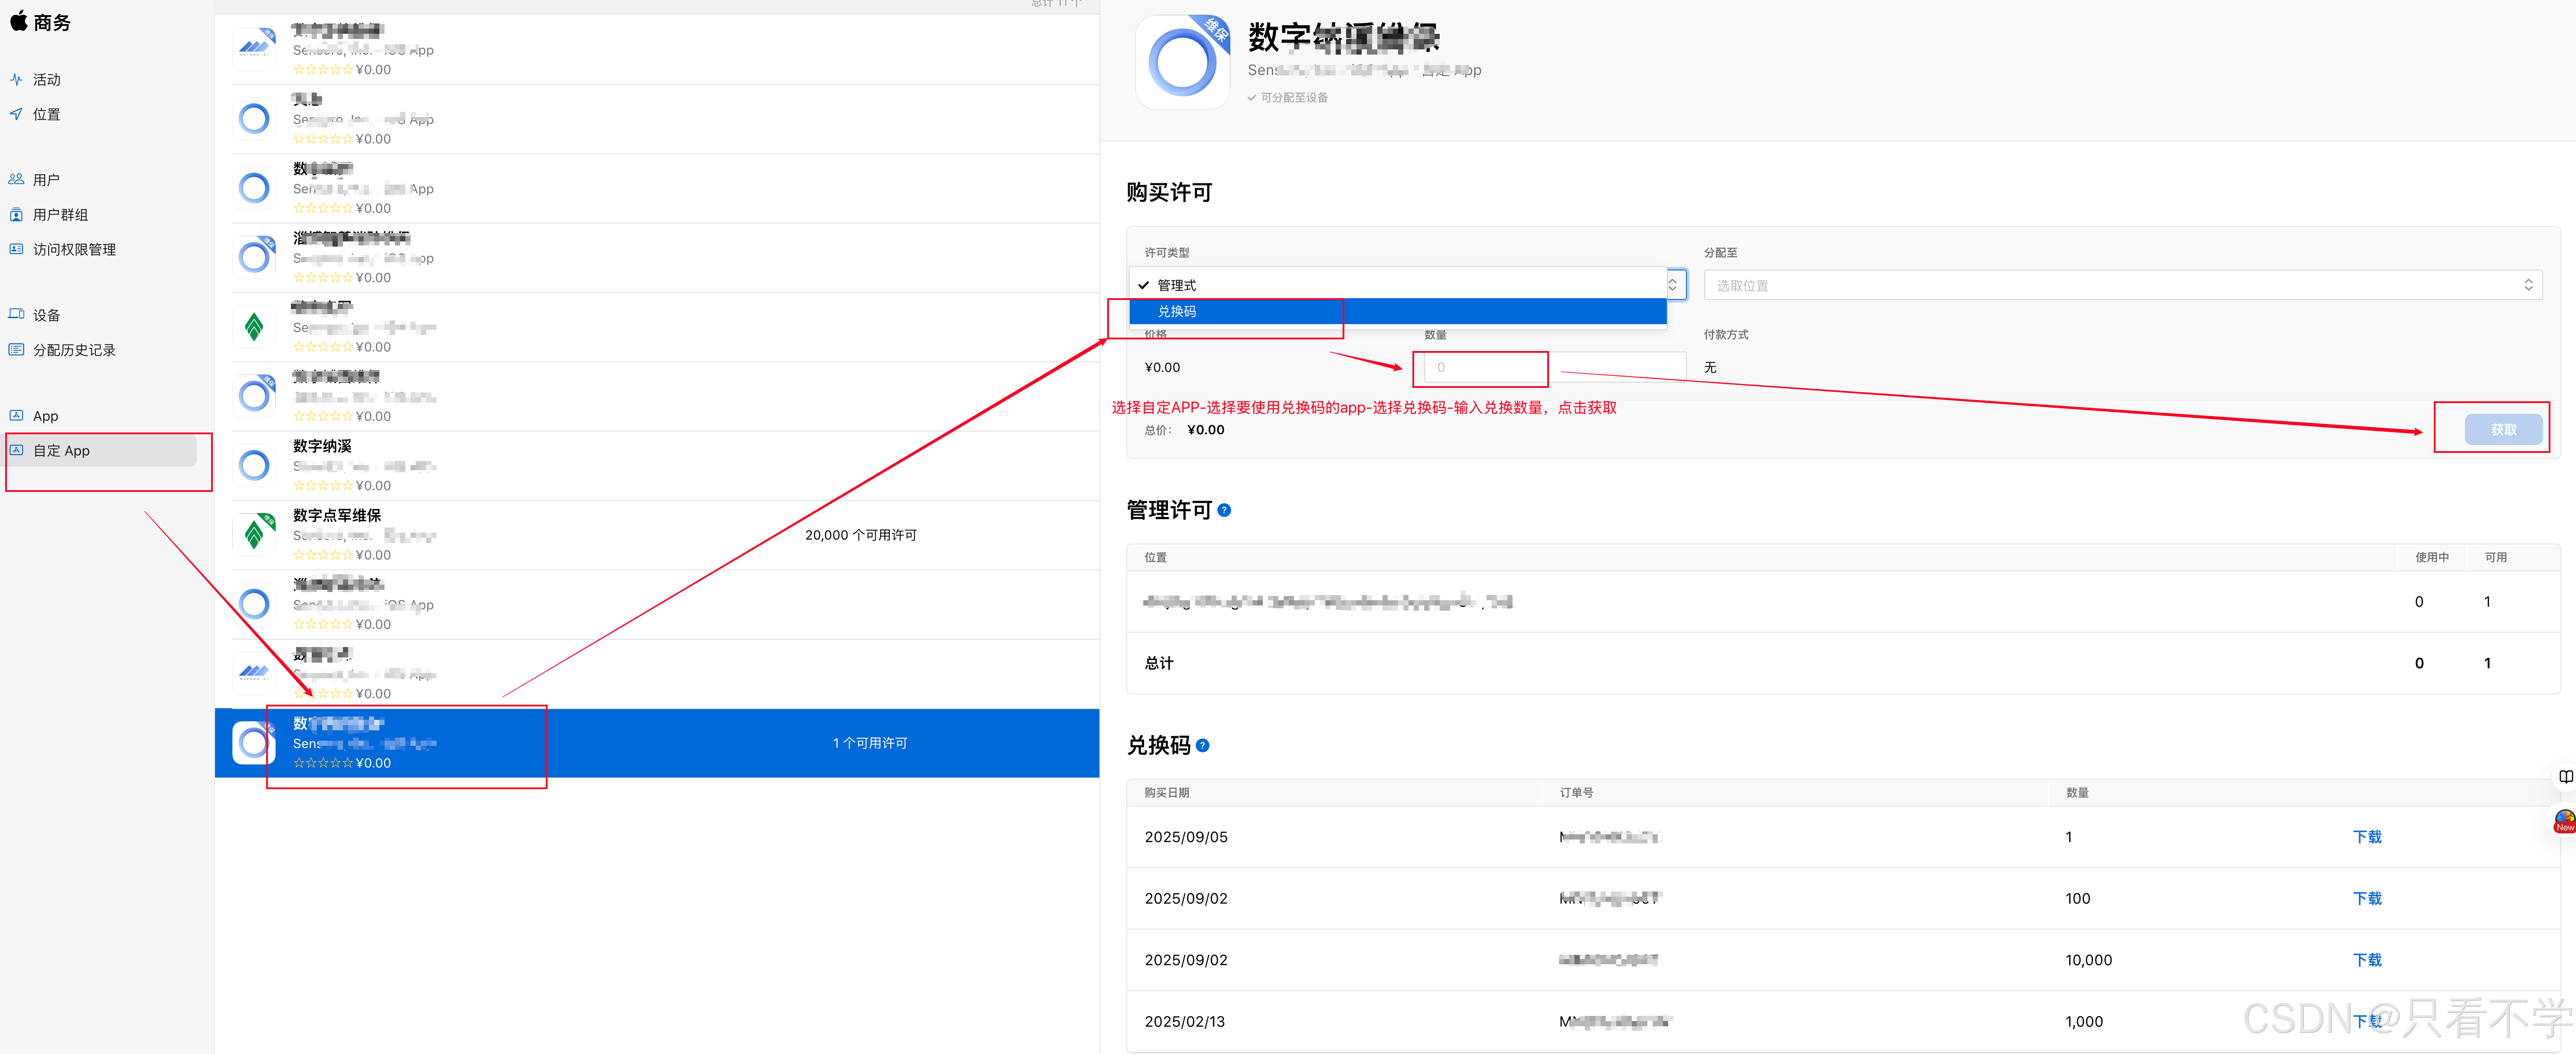
Task: Click the 1 个可用许可 label
Action: [x=870, y=743]
